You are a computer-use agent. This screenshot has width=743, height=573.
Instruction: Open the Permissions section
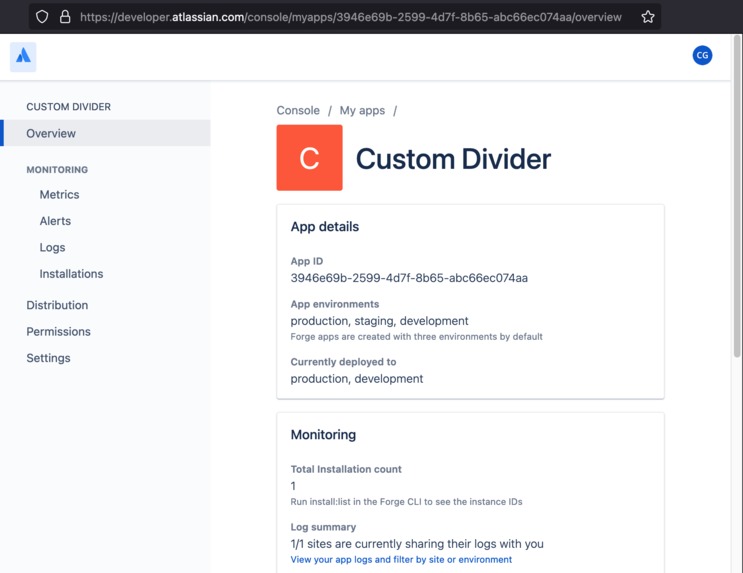point(58,332)
